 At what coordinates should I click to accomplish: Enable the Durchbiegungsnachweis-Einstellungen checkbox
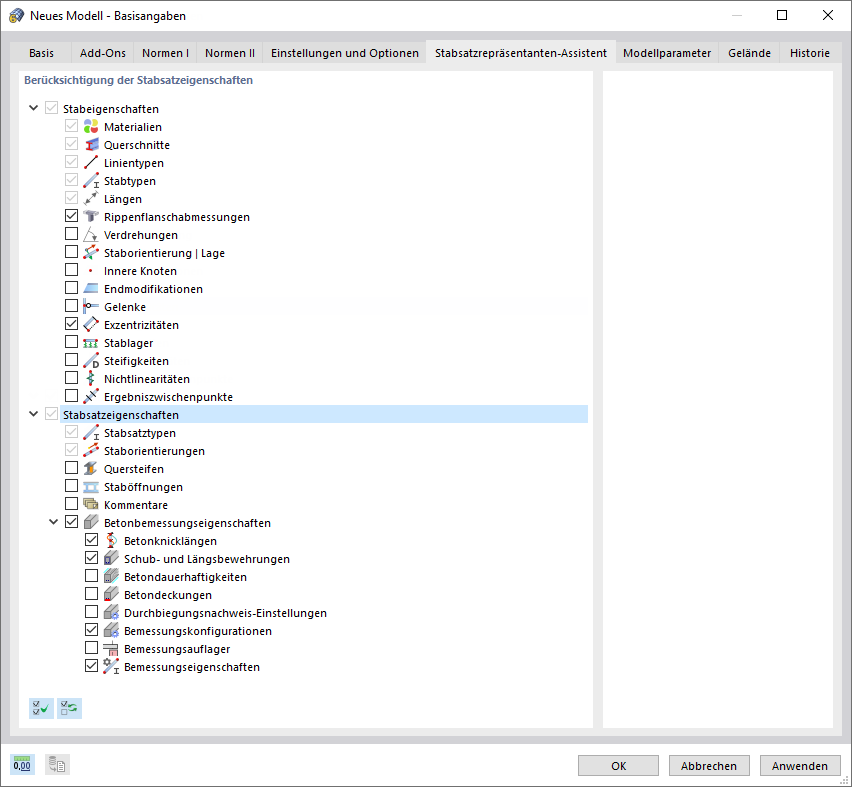coord(91,612)
